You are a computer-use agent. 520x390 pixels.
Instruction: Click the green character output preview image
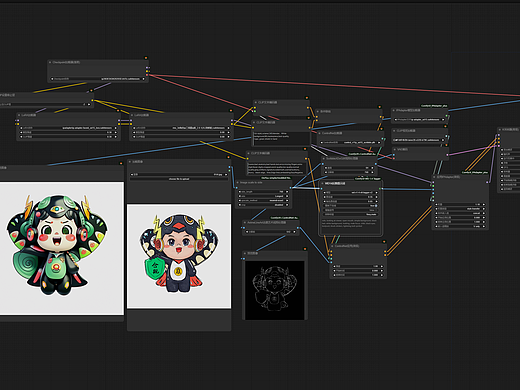coord(62,248)
